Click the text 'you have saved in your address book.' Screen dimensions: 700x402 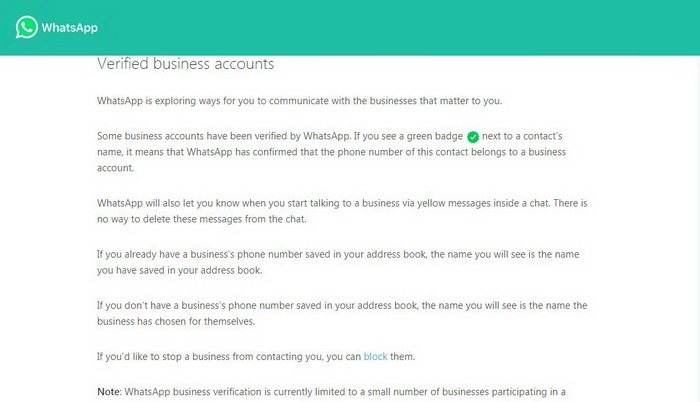click(x=179, y=271)
